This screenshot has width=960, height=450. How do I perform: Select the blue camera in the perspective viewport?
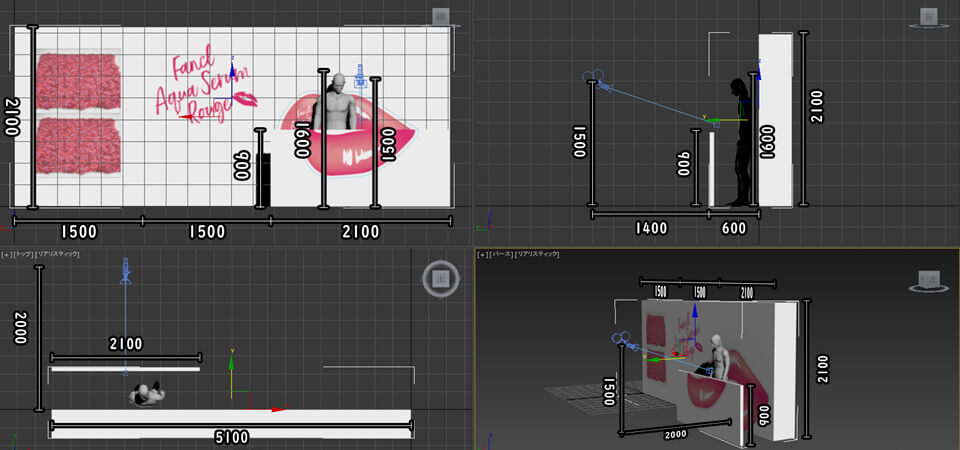tap(623, 339)
